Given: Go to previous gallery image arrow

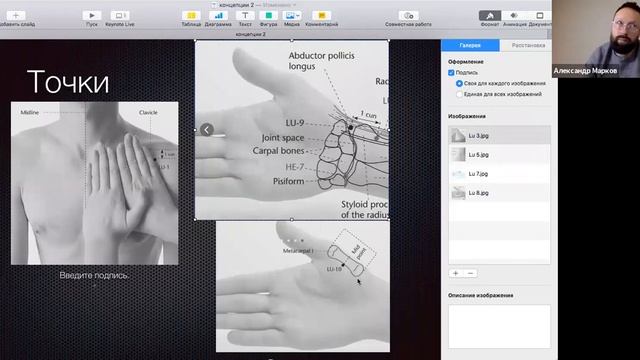Looking at the screenshot, I should point(207,130).
